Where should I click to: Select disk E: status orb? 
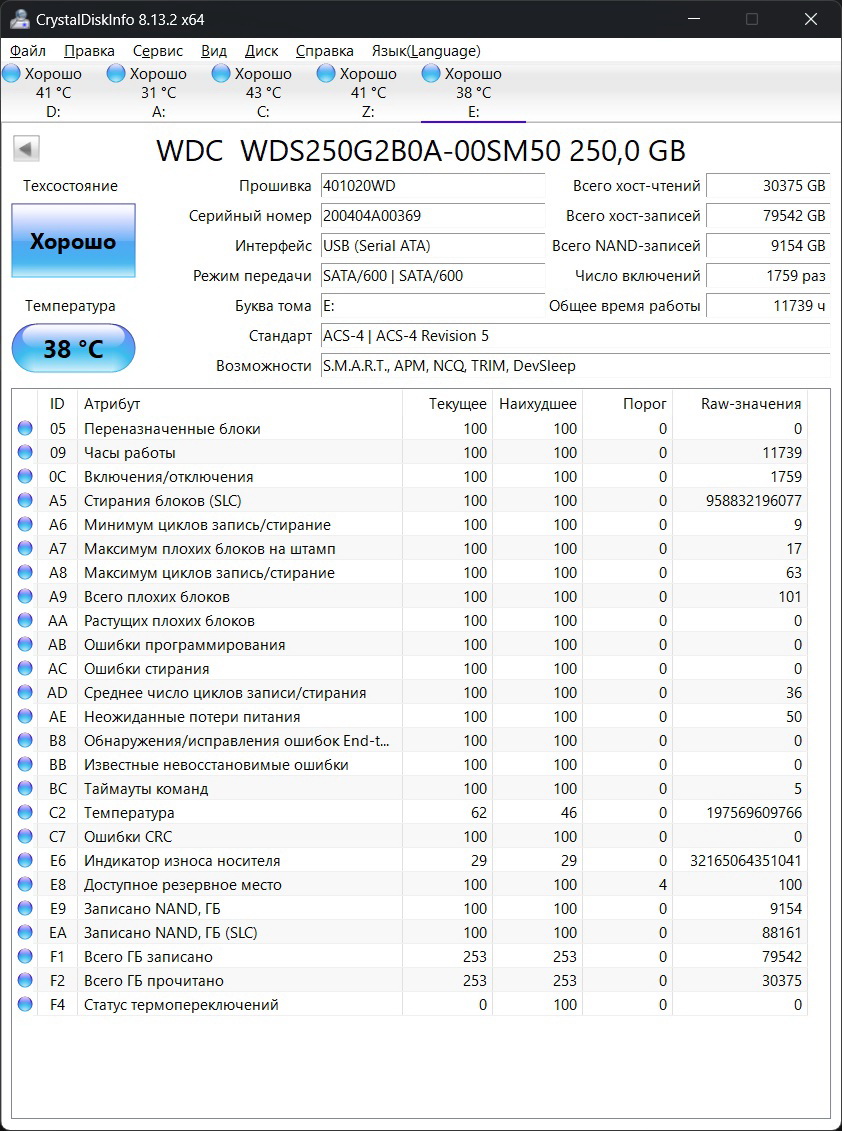coord(431,74)
